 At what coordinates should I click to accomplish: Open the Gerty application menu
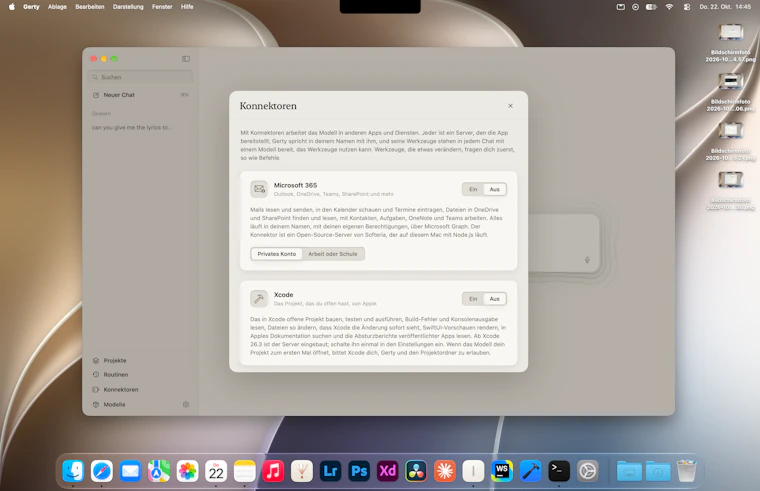coord(31,7)
